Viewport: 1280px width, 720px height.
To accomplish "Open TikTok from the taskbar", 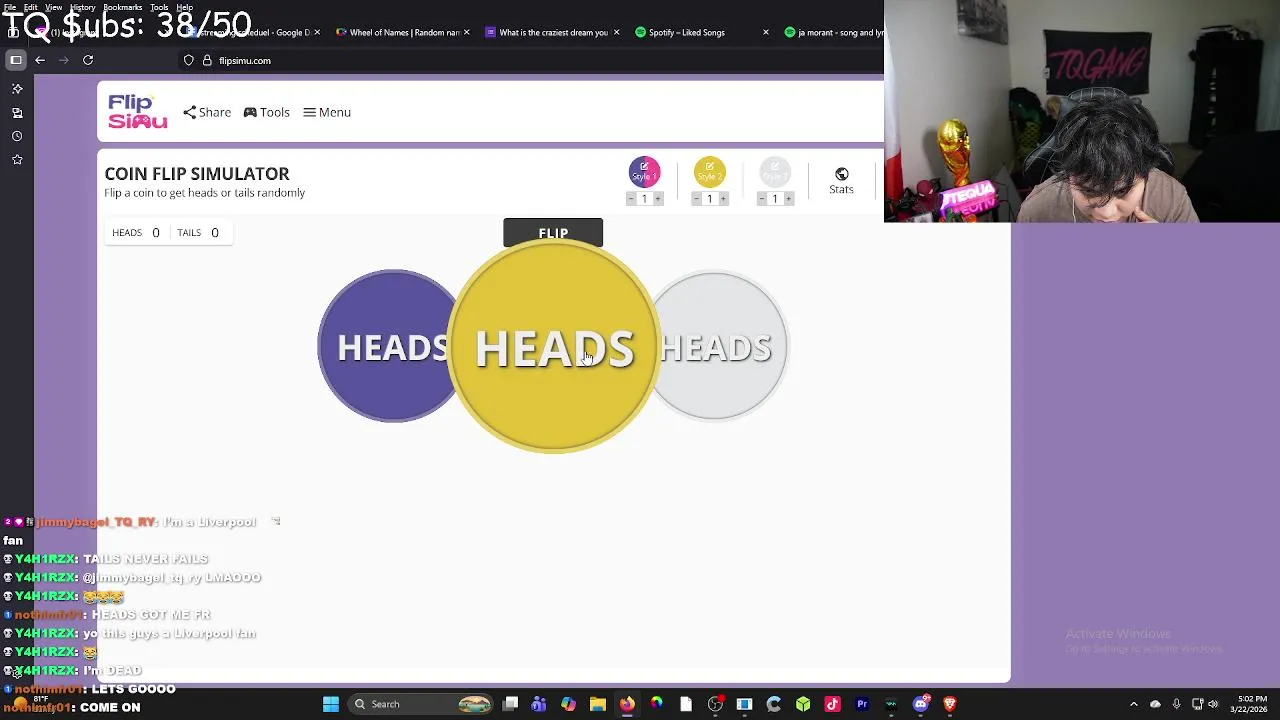I will coord(832,704).
